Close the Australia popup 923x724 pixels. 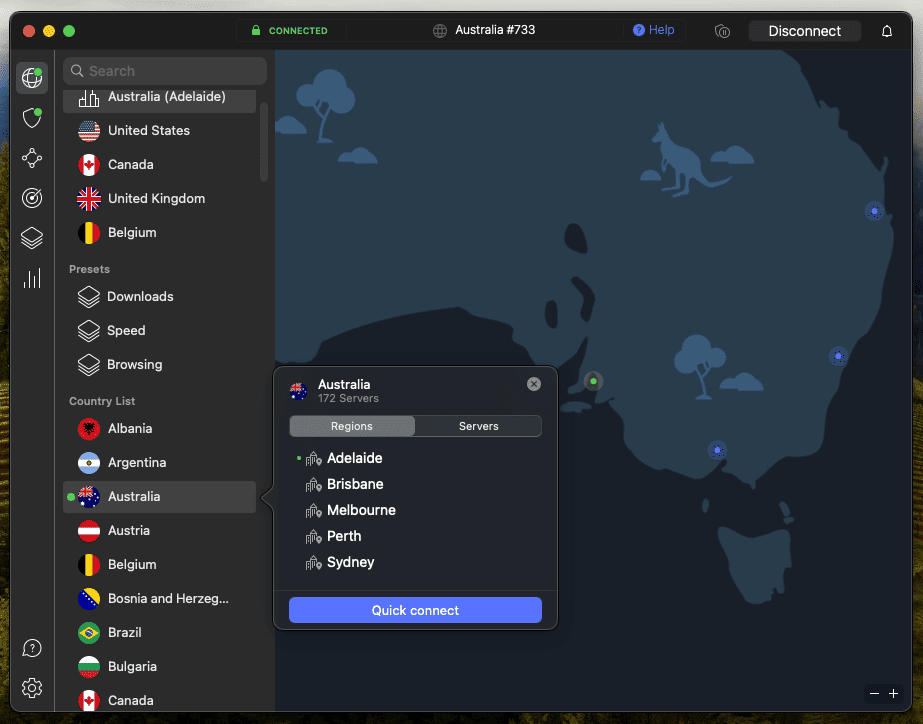[x=534, y=384]
